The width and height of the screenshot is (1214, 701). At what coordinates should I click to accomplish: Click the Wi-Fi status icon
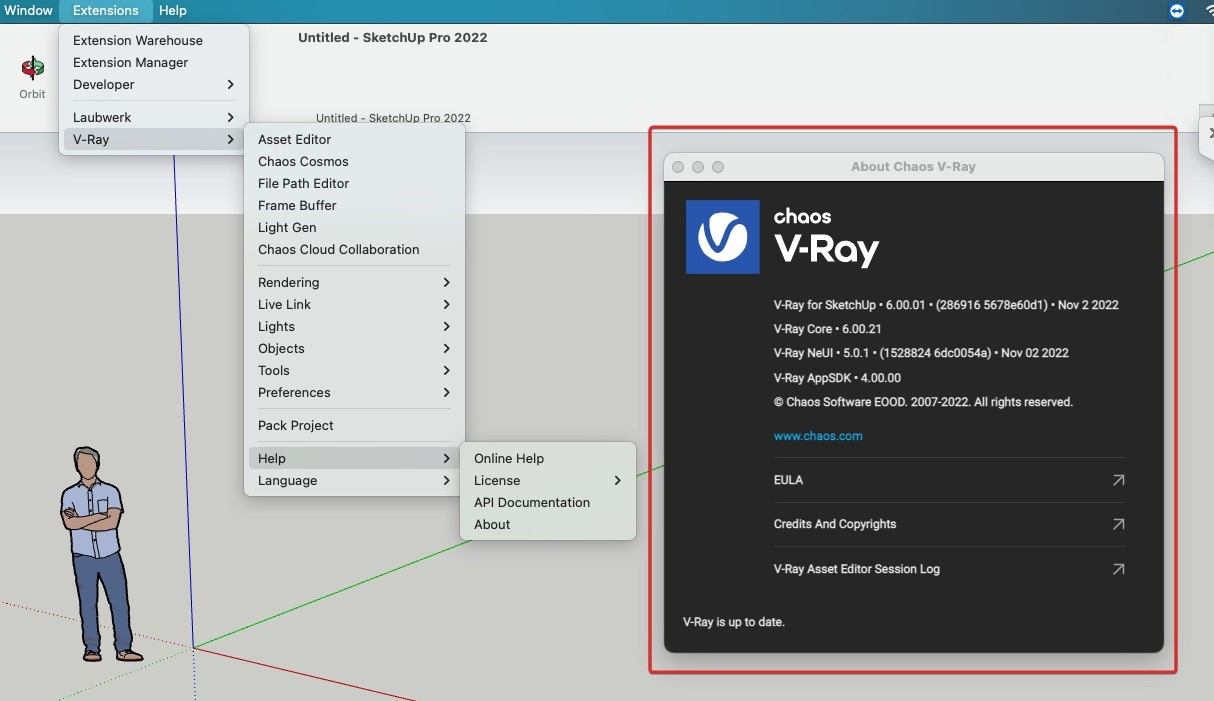click(1207, 10)
